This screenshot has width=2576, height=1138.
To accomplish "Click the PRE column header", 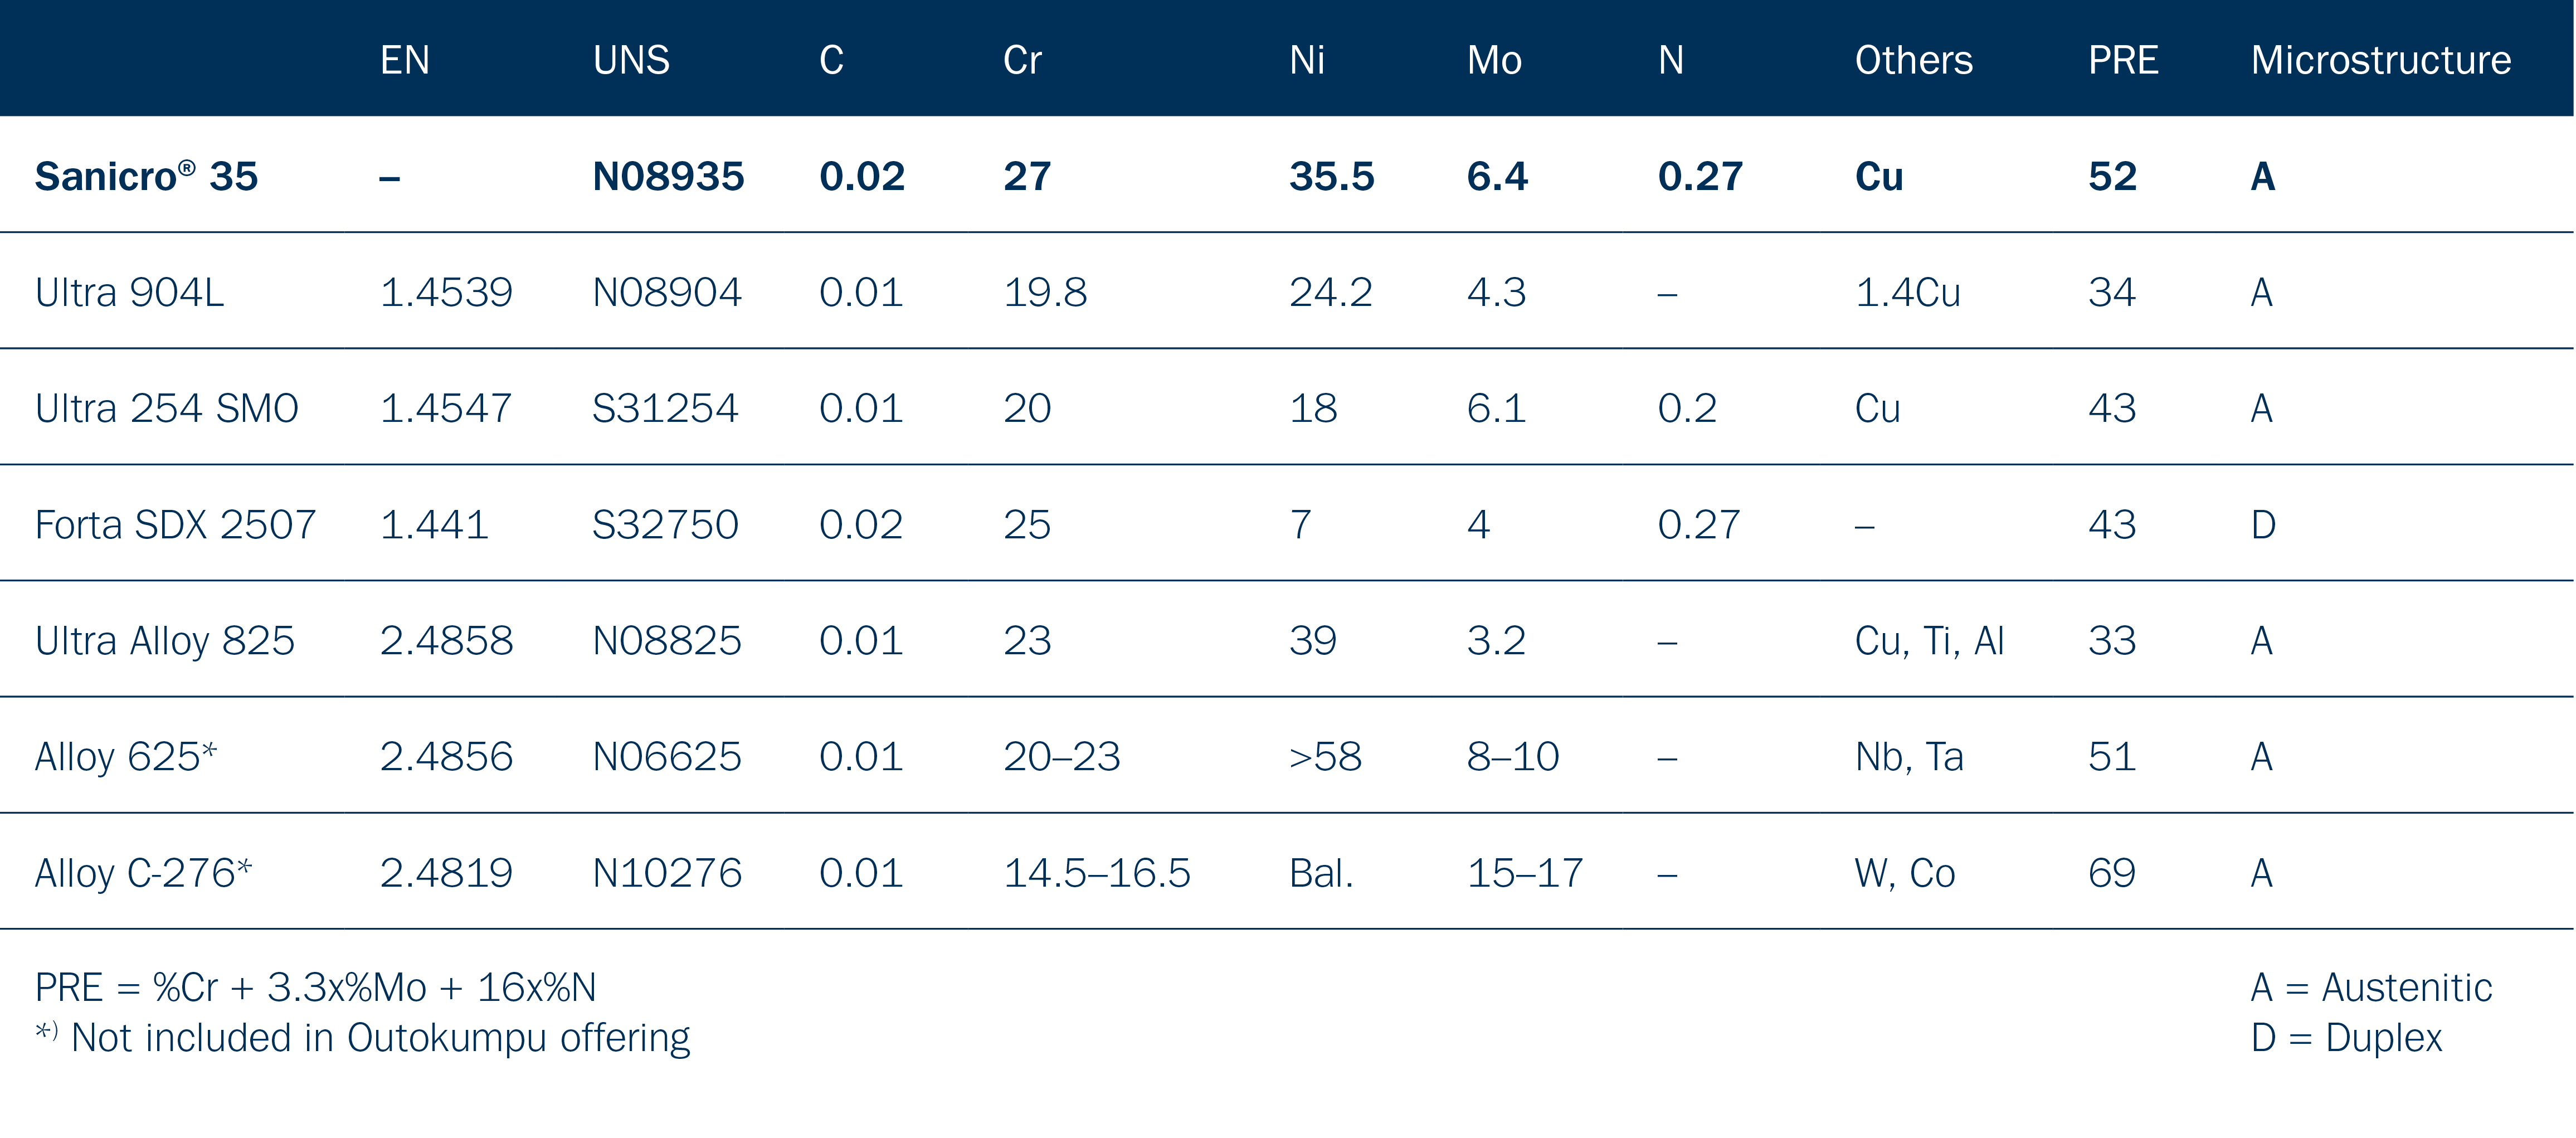I will pyautogui.click(x=2122, y=60).
